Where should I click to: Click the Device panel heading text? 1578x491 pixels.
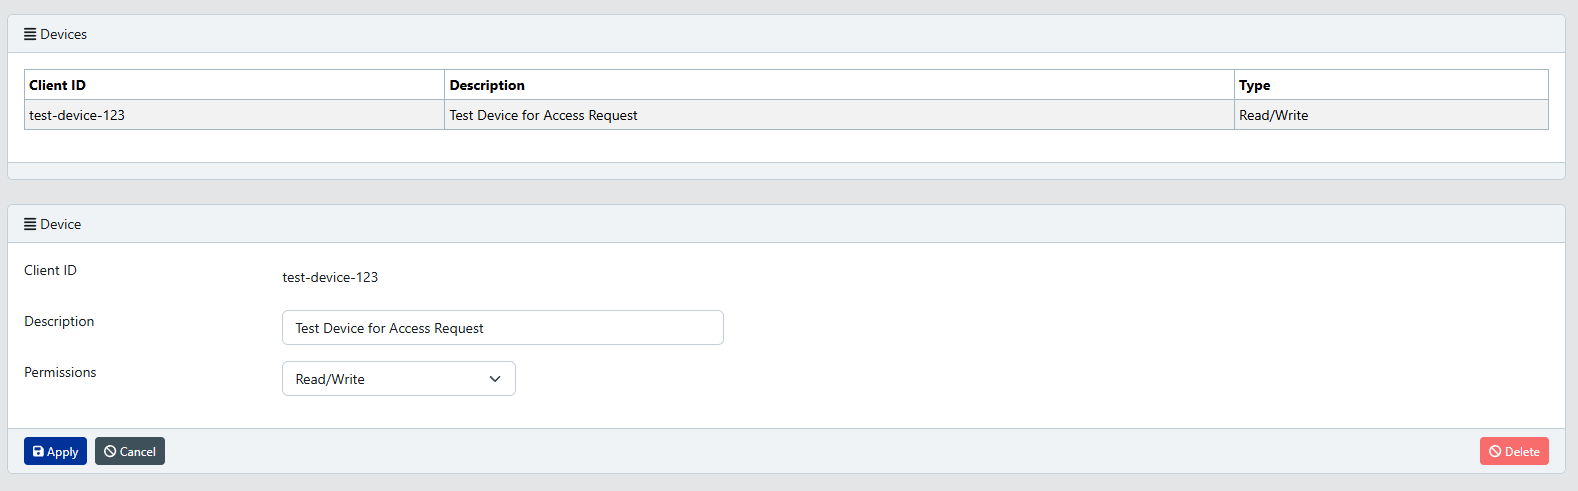click(x=61, y=224)
